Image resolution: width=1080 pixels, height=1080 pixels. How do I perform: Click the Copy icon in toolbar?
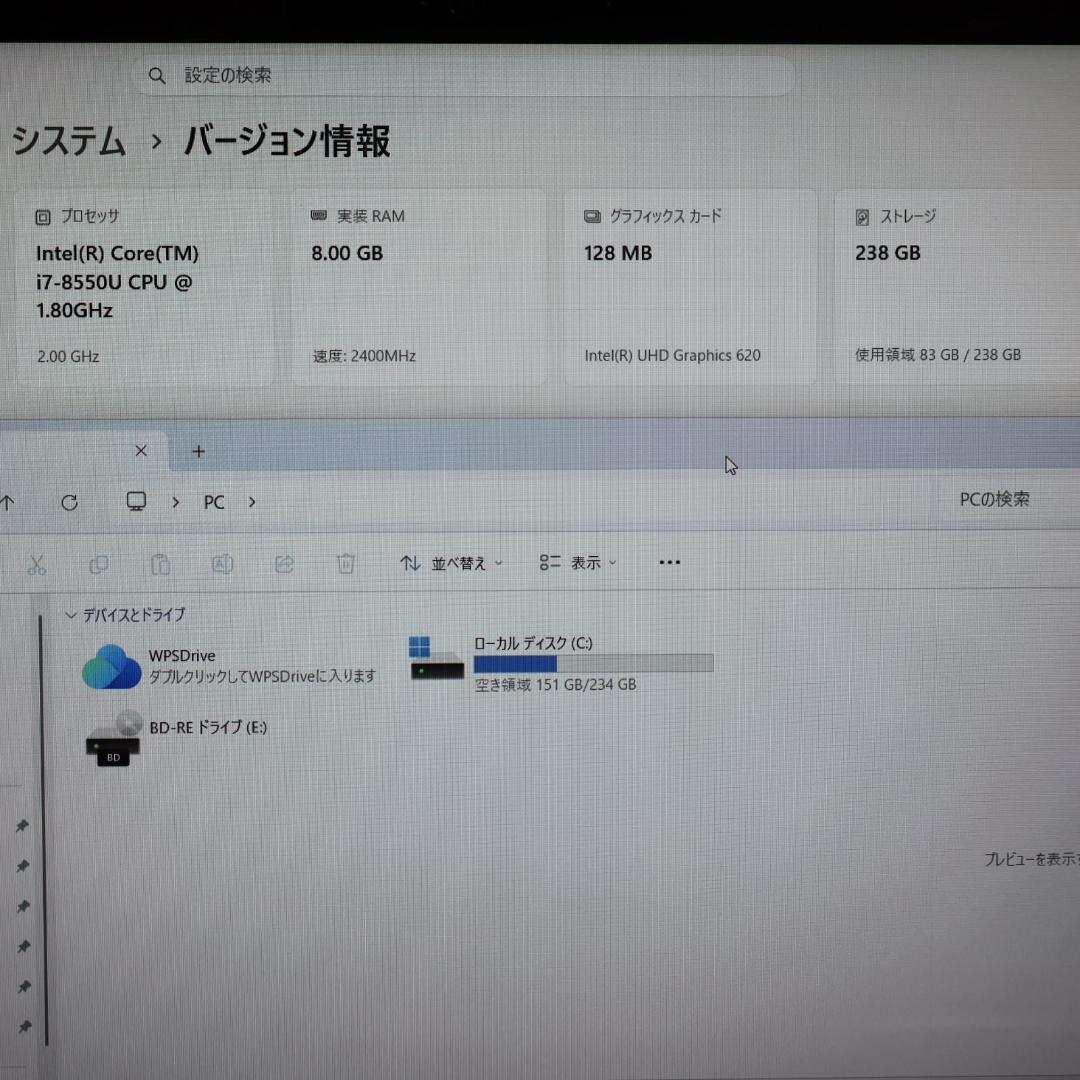pyautogui.click(x=98, y=565)
